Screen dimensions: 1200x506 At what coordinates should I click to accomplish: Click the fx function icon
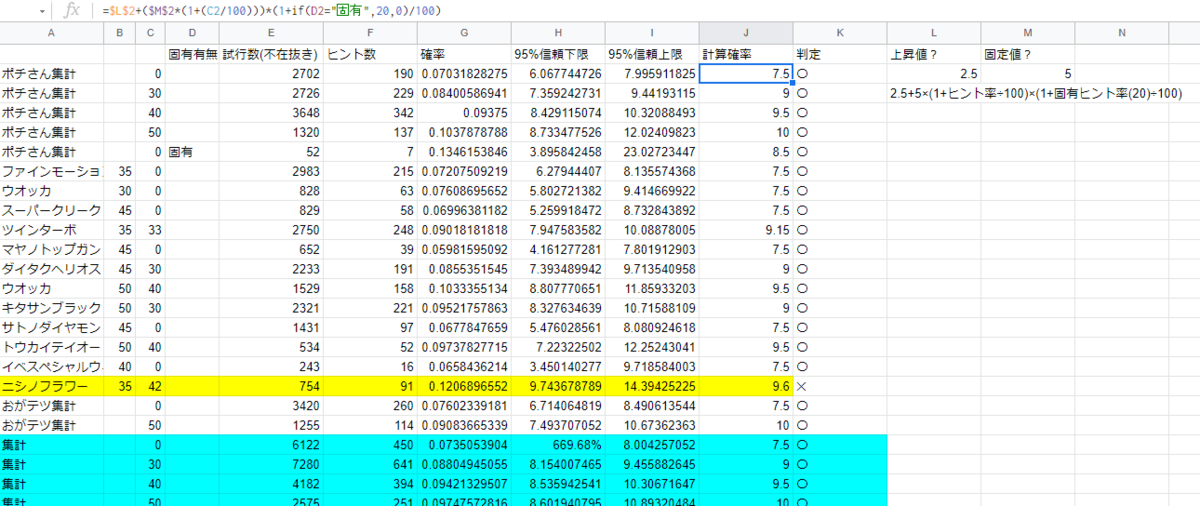tap(71, 11)
